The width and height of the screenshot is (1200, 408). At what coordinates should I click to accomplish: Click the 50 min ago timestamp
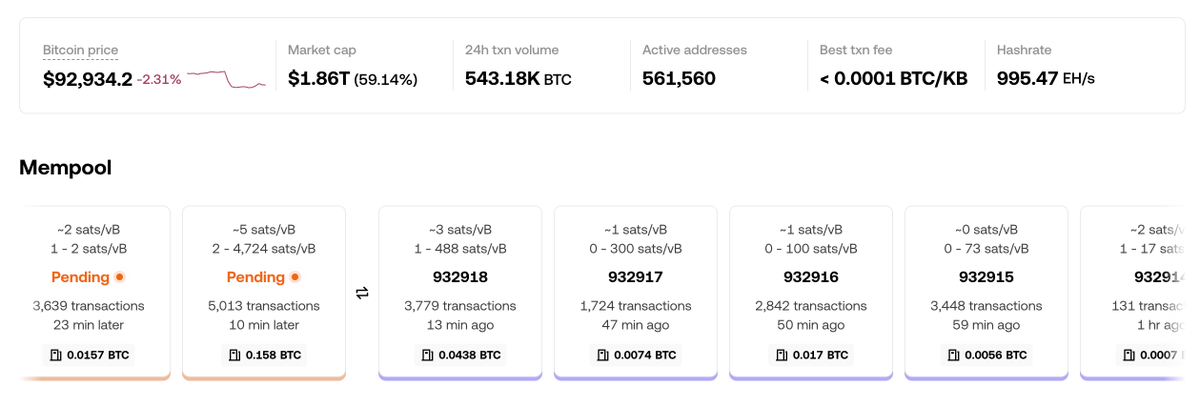[811, 325]
